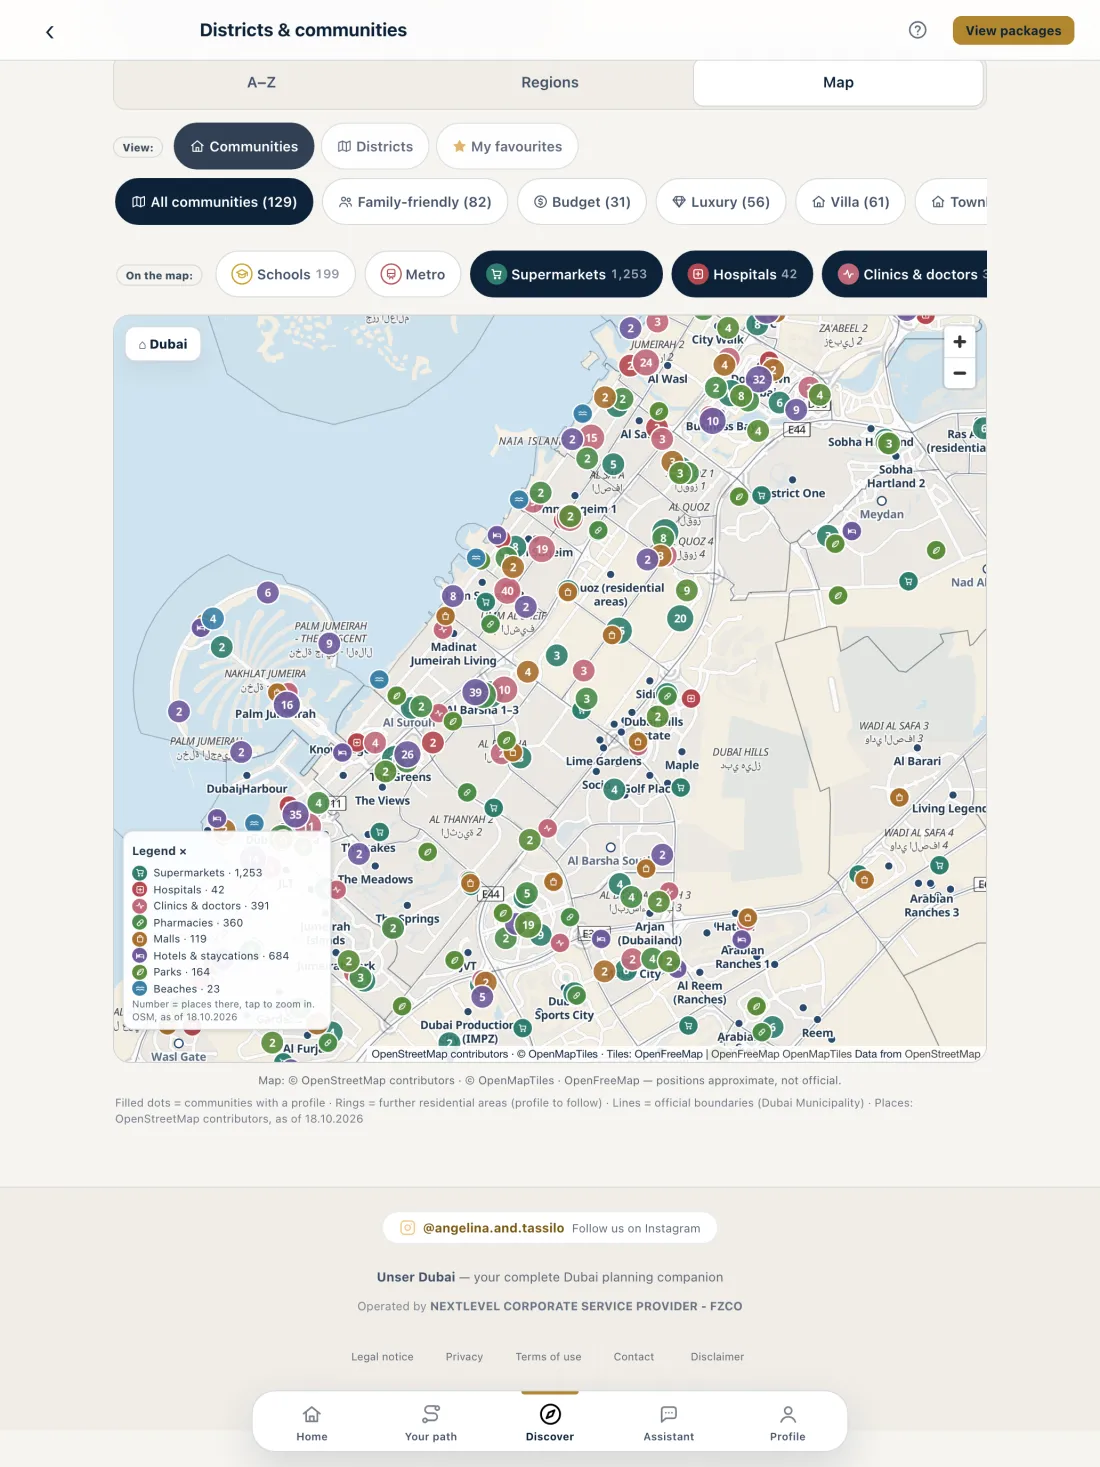Click the purple 26 cluster marker

click(x=406, y=754)
